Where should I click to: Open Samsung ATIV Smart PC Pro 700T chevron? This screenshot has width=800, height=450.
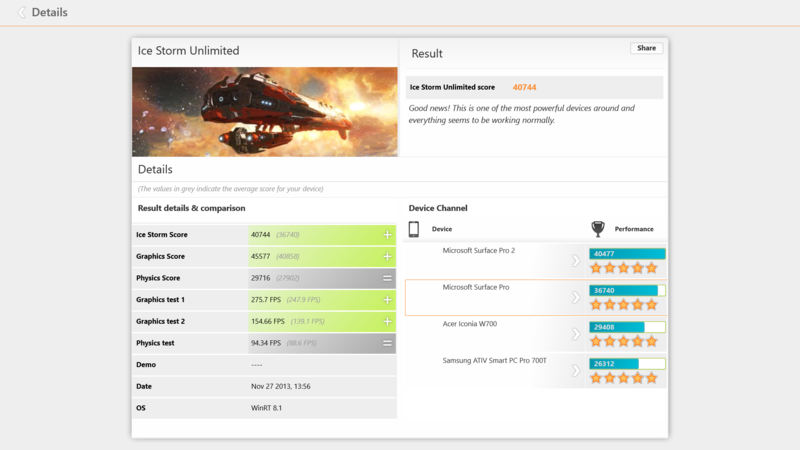point(576,371)
